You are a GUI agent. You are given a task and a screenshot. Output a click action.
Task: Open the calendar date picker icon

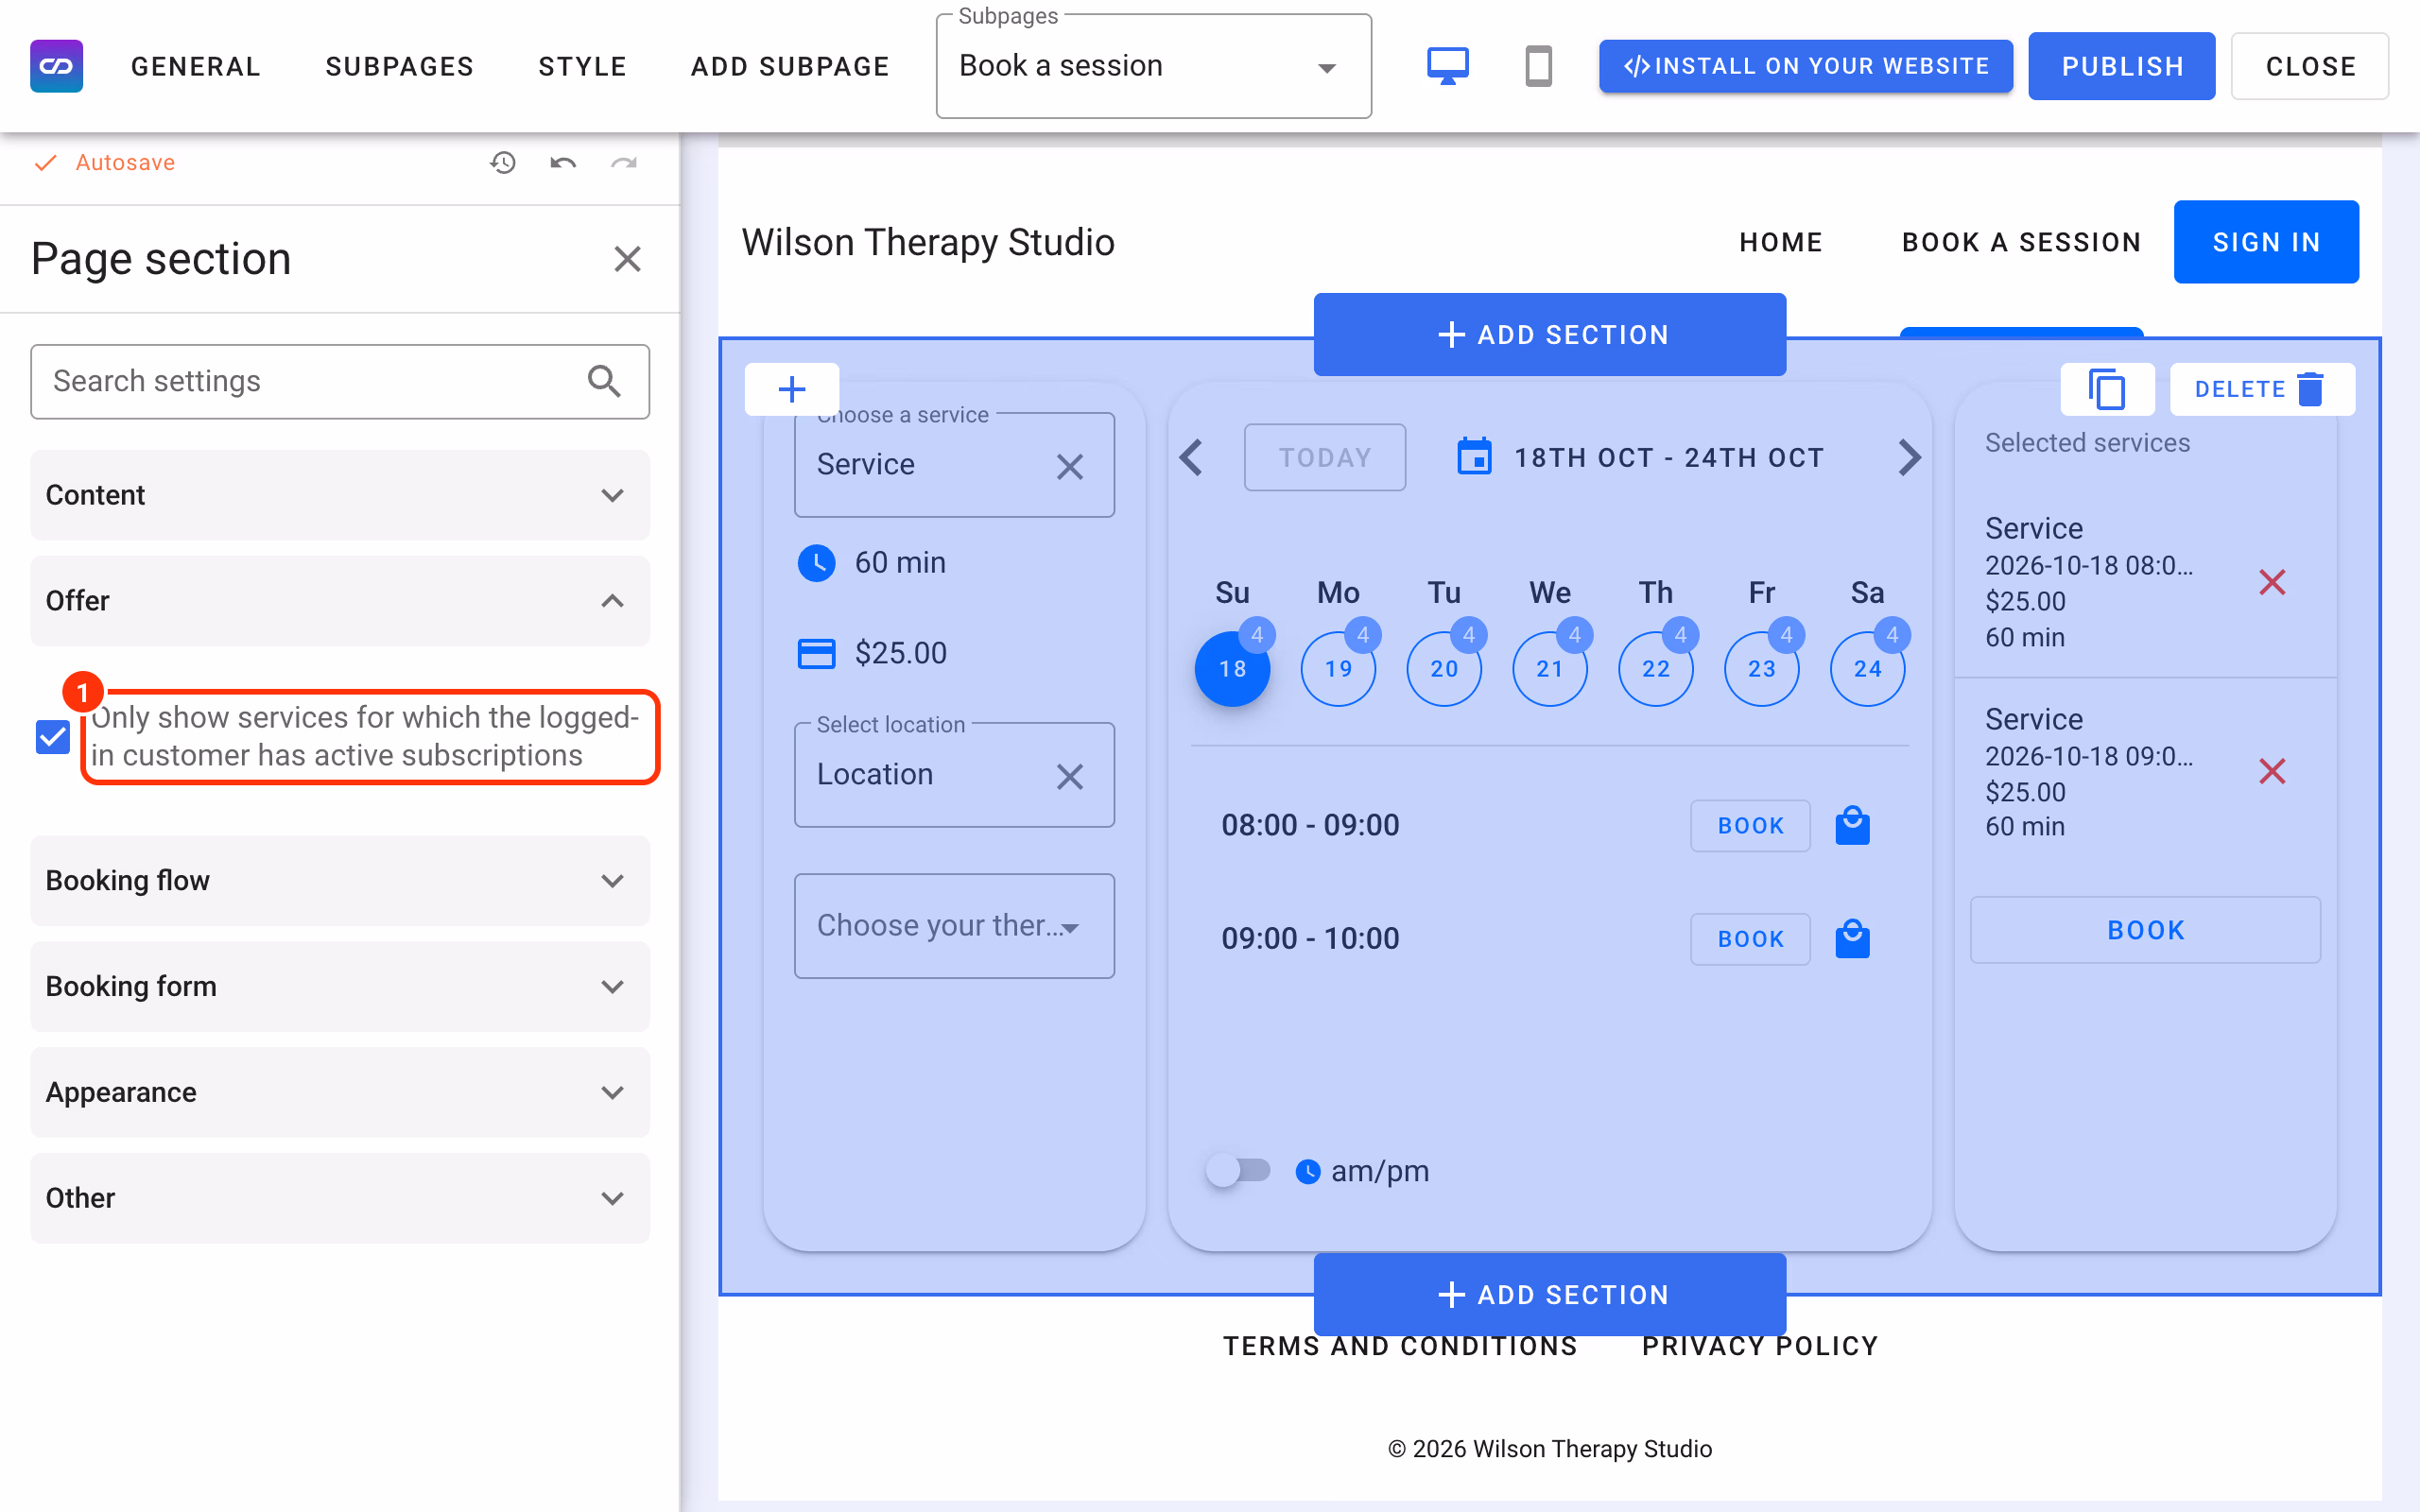pyautogui.click(x=1474, y=457)
